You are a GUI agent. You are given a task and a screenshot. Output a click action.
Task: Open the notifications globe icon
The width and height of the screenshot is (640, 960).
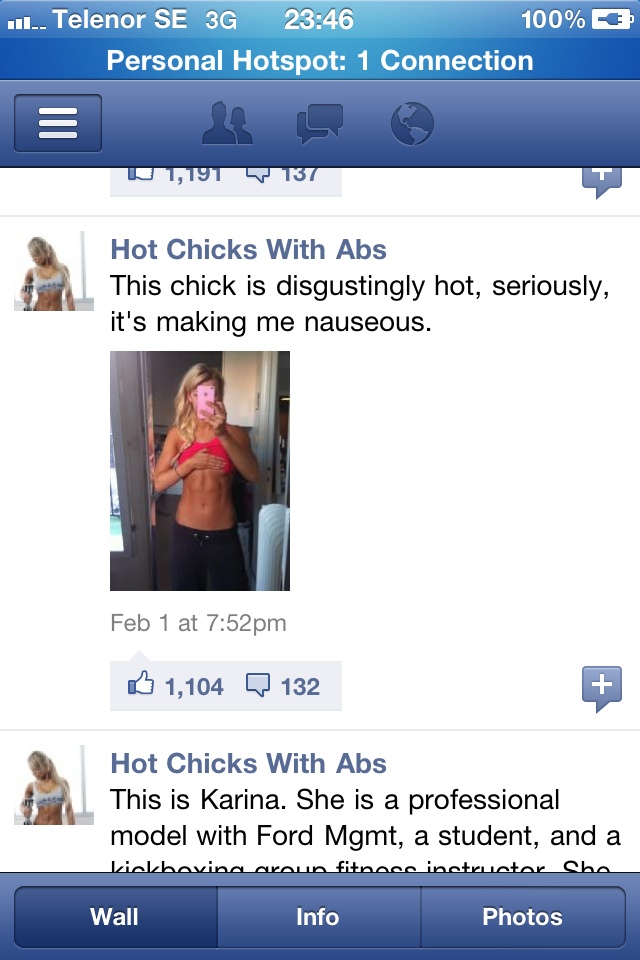[412, 124]
